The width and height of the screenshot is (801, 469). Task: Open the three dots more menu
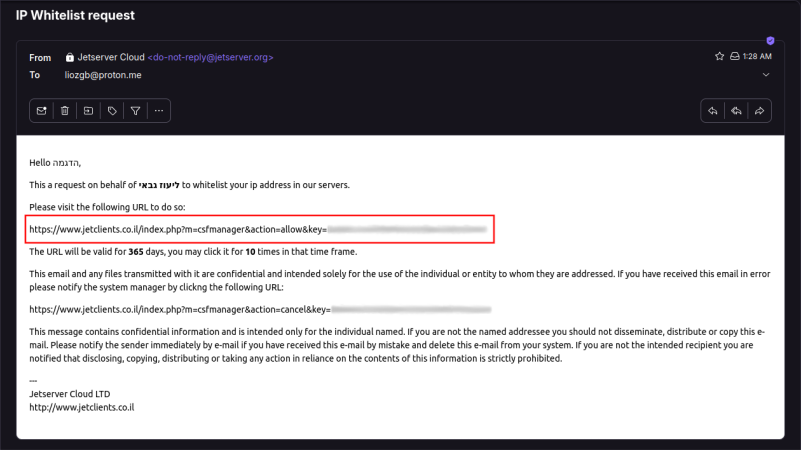[x=159, y=111]
